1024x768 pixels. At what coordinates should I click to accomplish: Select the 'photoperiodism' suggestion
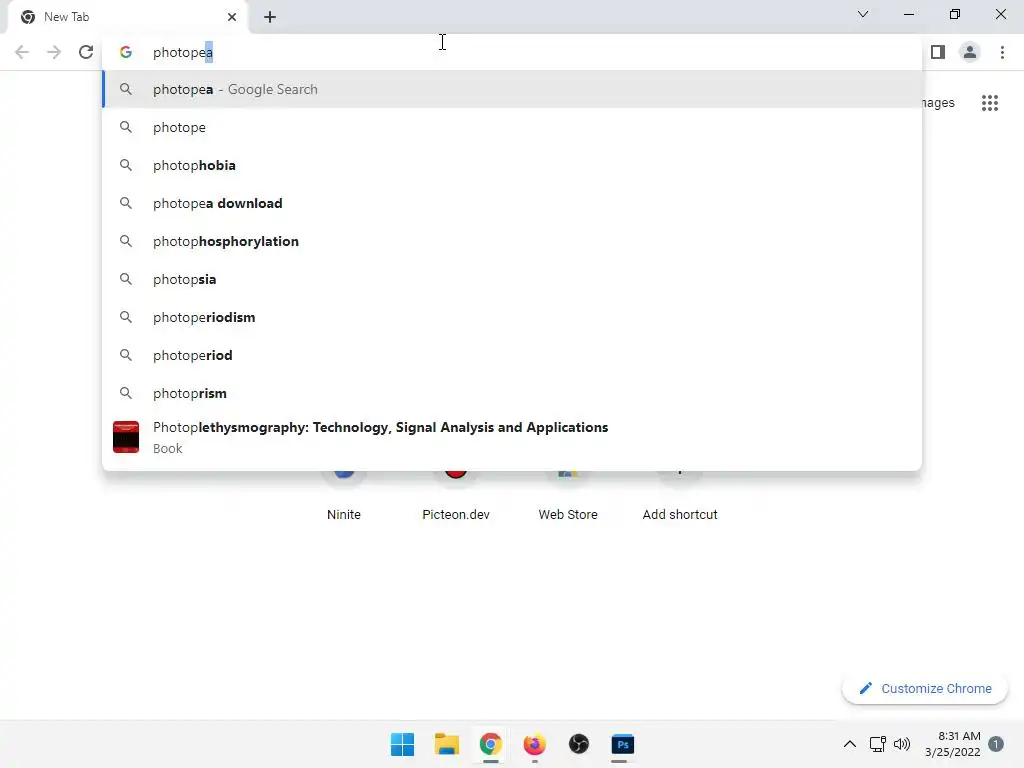tap(512, 317)
